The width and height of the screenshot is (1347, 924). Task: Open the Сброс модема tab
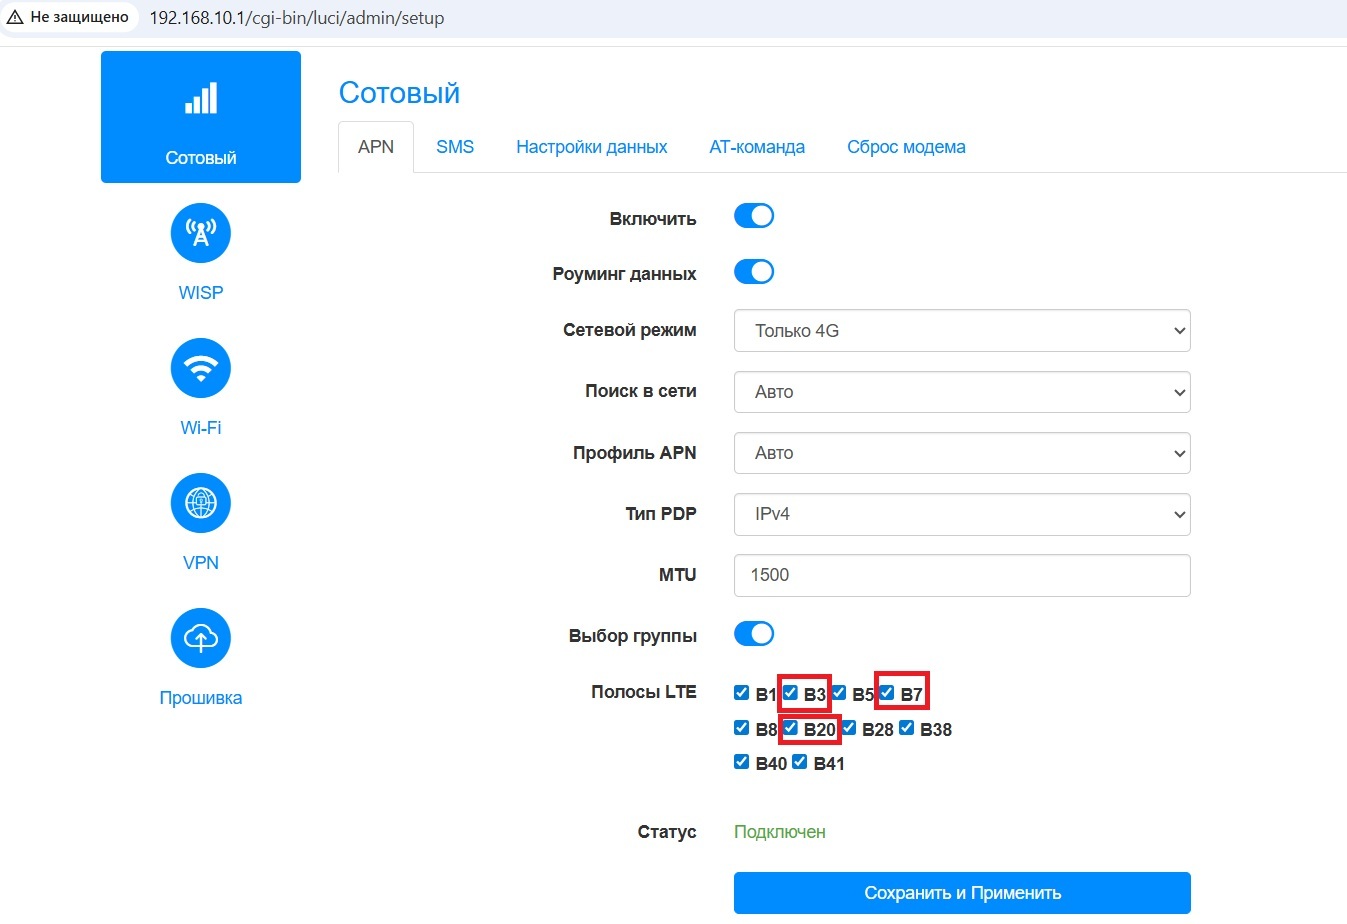(x=906, y=147)
